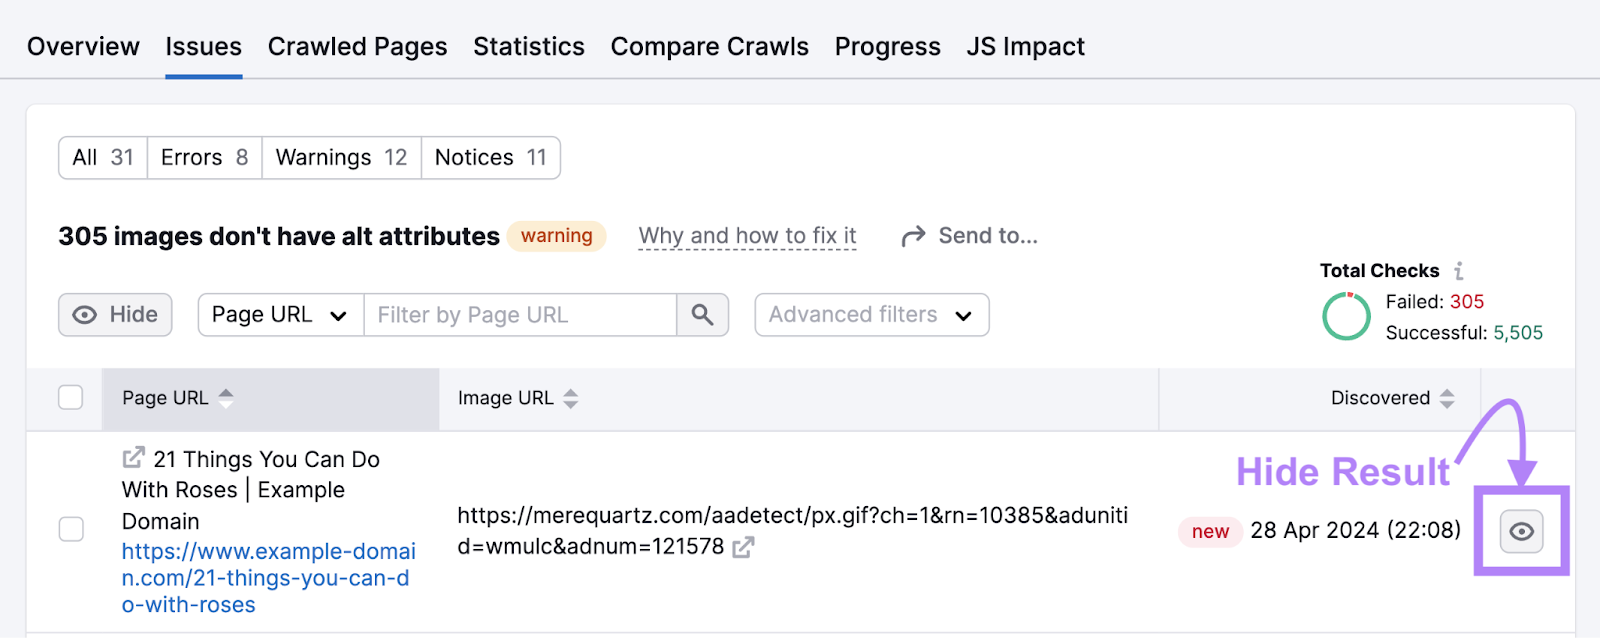The width and height of the screenshot is (1600, 638).
Task: Click the Failed 305 count in red
Action: 1465,301
